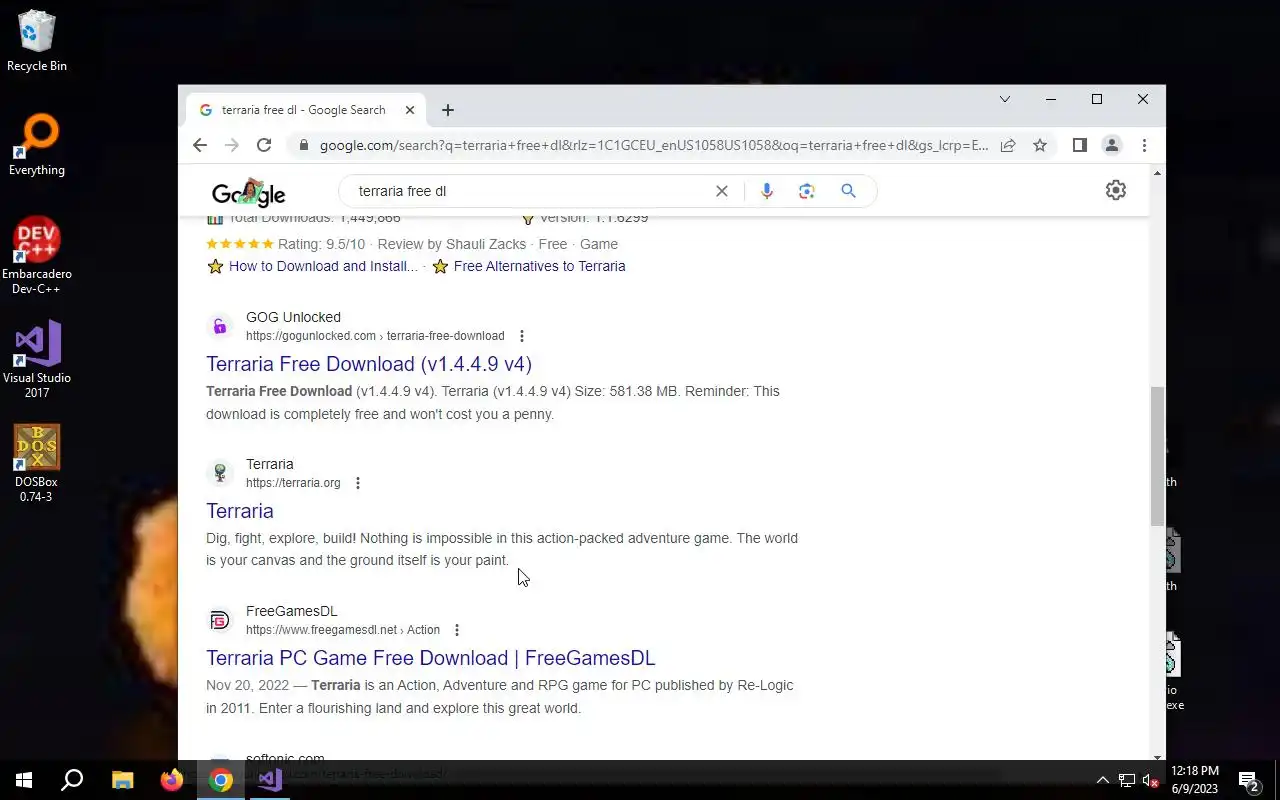Close the terraria free dl tab
Viewport: 1280px width, 800px height.
[409, 110]
